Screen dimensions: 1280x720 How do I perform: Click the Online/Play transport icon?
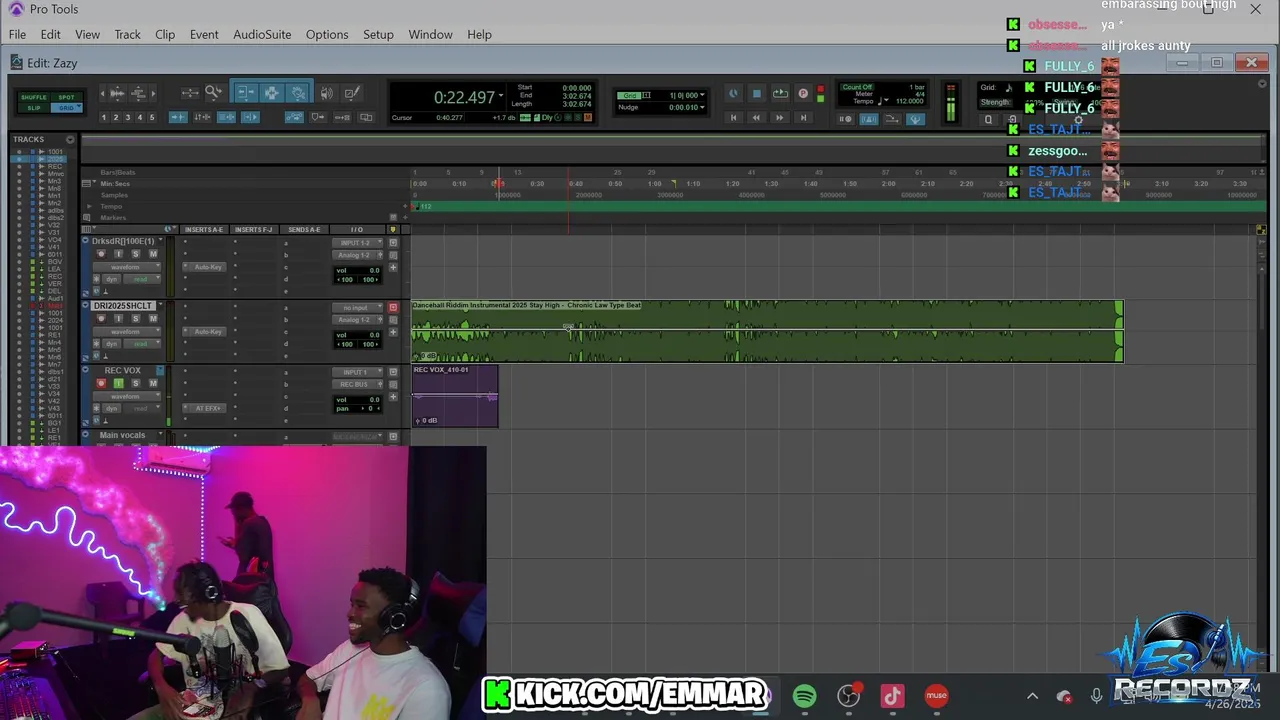(x=733, y=93)
